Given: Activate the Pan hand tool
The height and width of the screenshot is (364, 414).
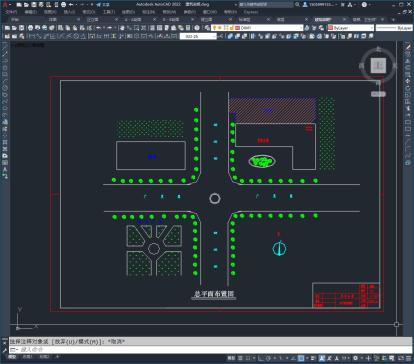Looking at the screenshot, I should pos(122,28).
